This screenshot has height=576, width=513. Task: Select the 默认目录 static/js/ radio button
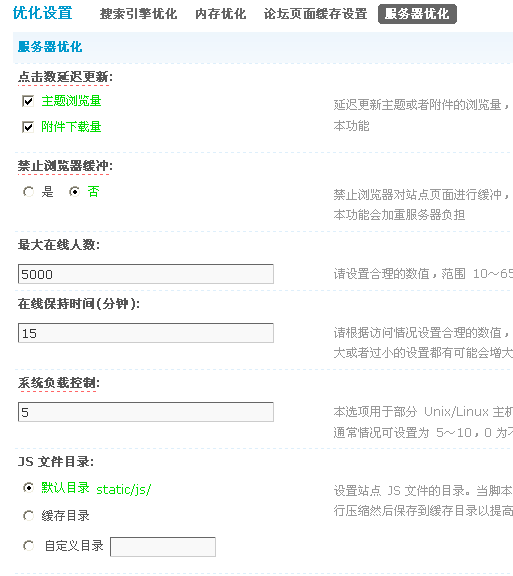(x=28, y=488)
